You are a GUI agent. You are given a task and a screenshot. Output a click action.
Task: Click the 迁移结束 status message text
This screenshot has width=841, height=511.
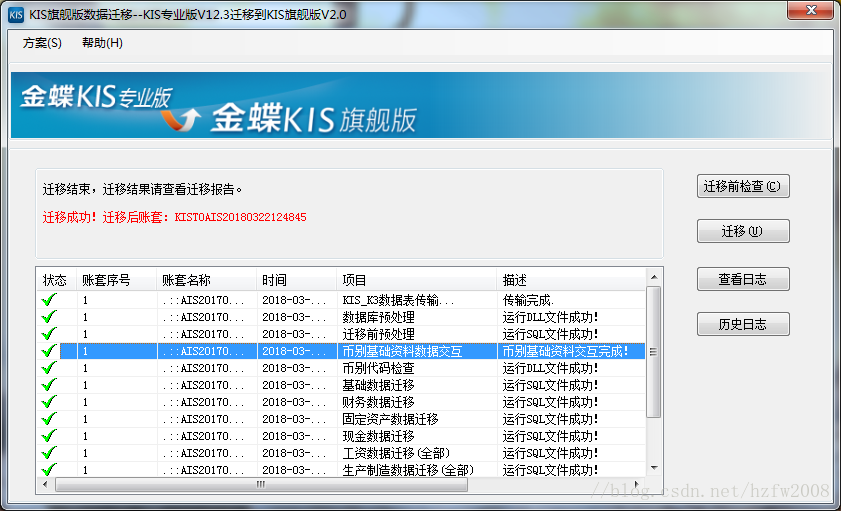pyautogui.click(x=142, y=189)
